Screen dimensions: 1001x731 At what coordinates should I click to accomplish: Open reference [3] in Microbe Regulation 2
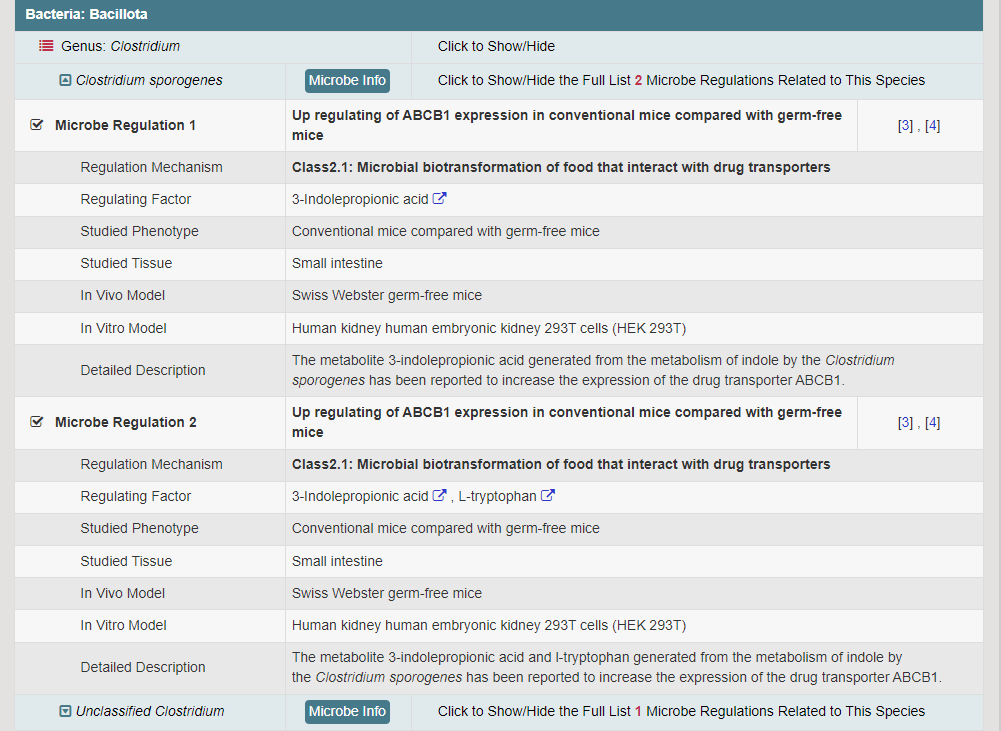click(905, 423)
